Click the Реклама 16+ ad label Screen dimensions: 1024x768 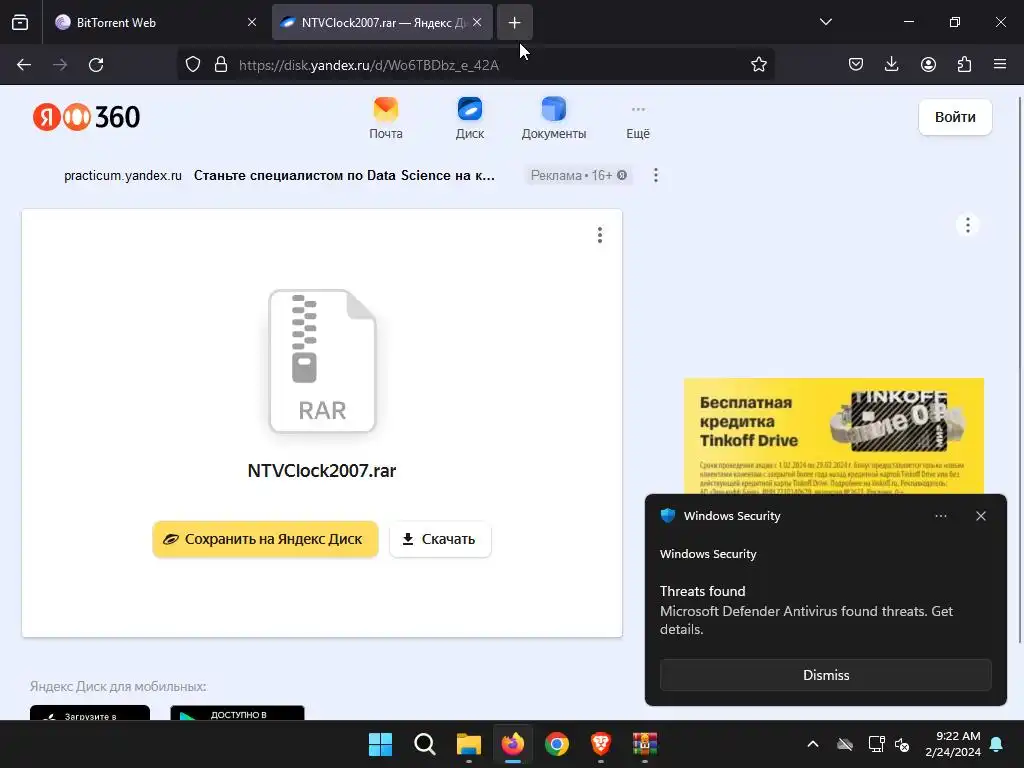click(x=579, y=176)
